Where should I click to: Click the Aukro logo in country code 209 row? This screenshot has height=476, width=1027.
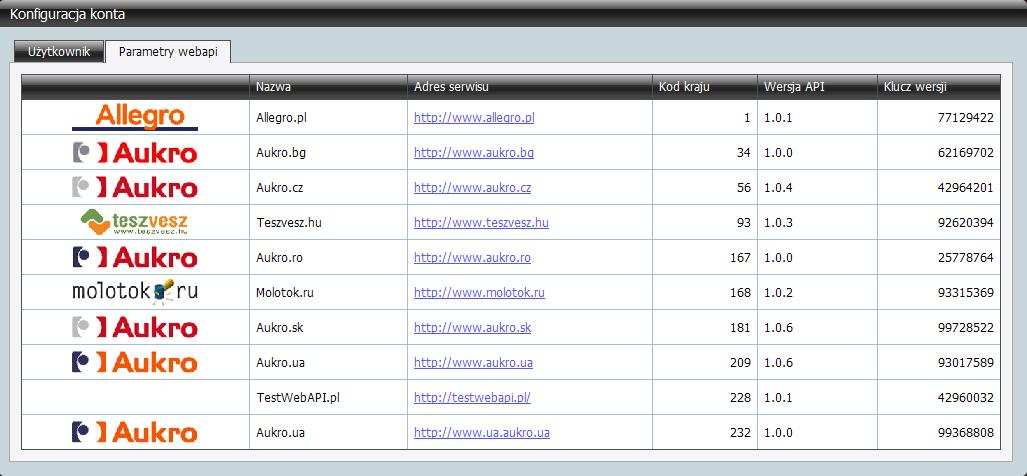(135, 362)
